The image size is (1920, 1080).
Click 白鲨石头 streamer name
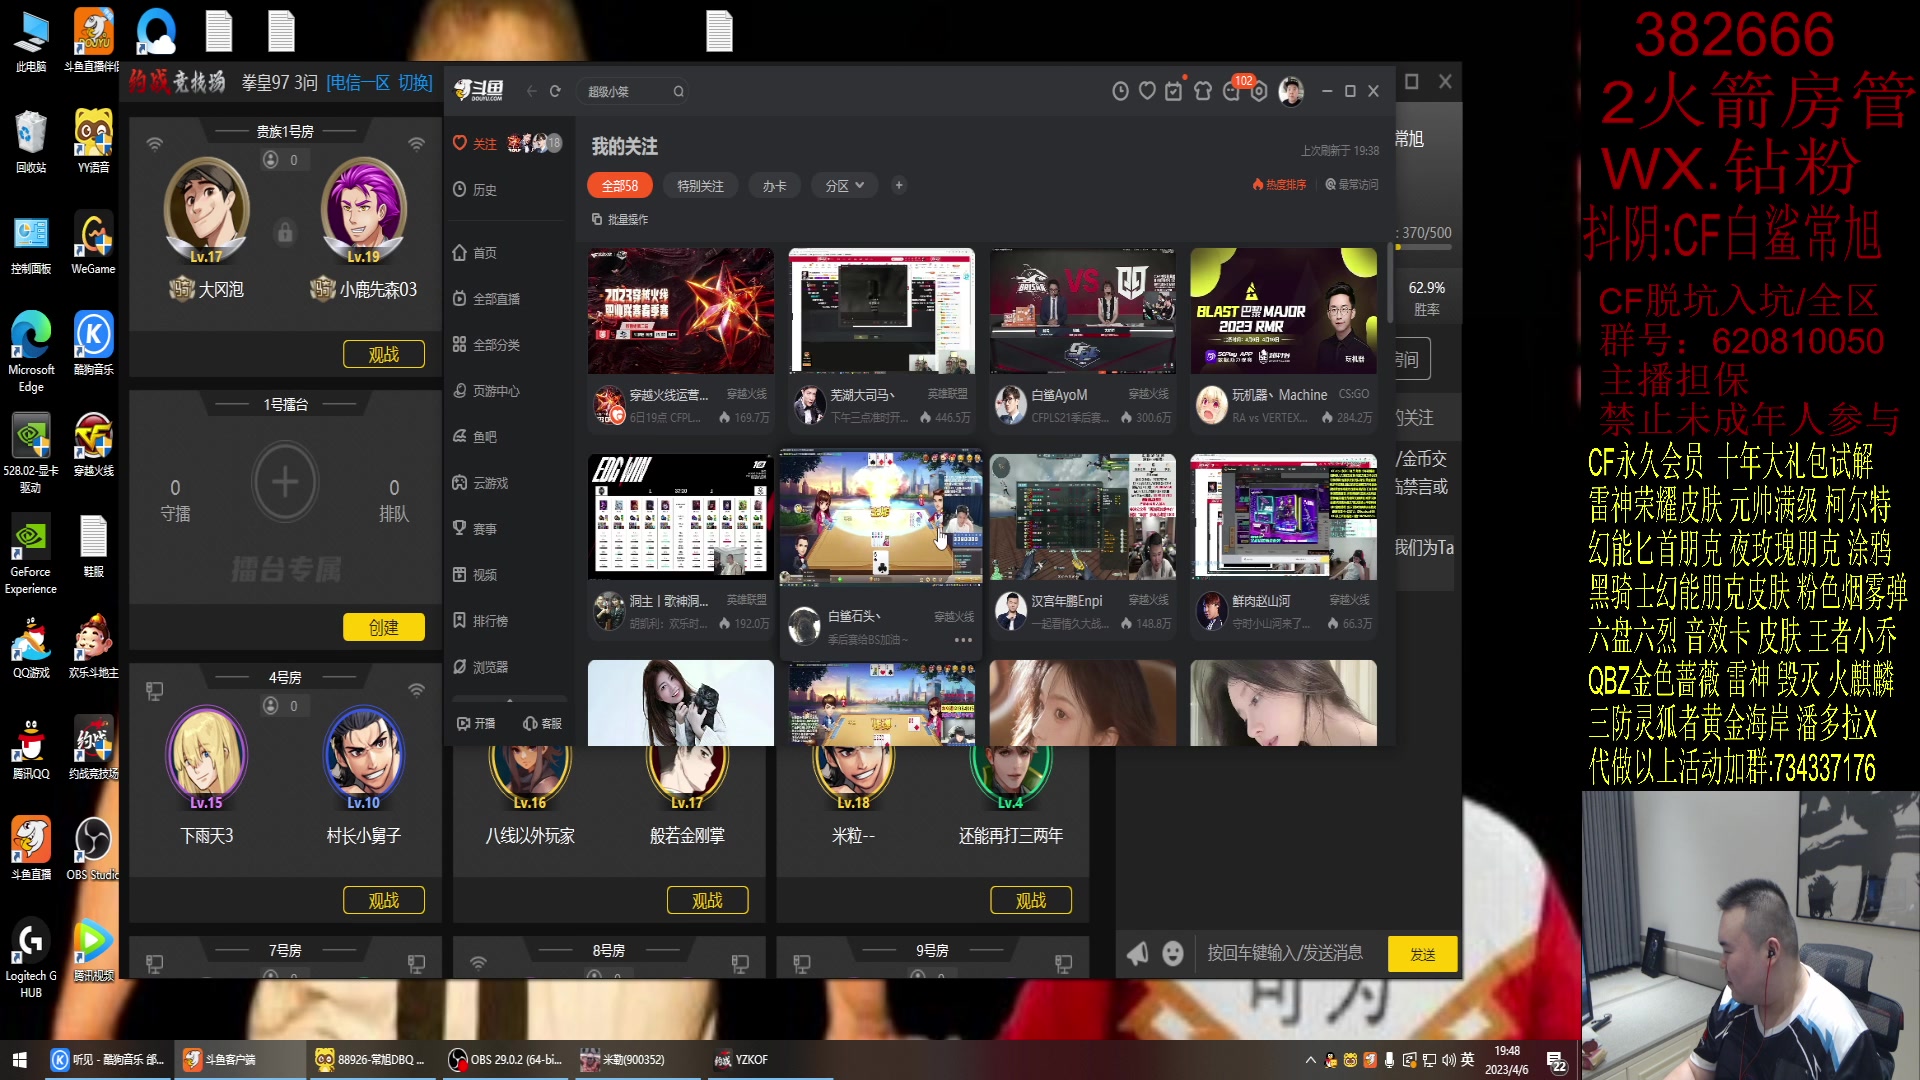click(854, 616)
